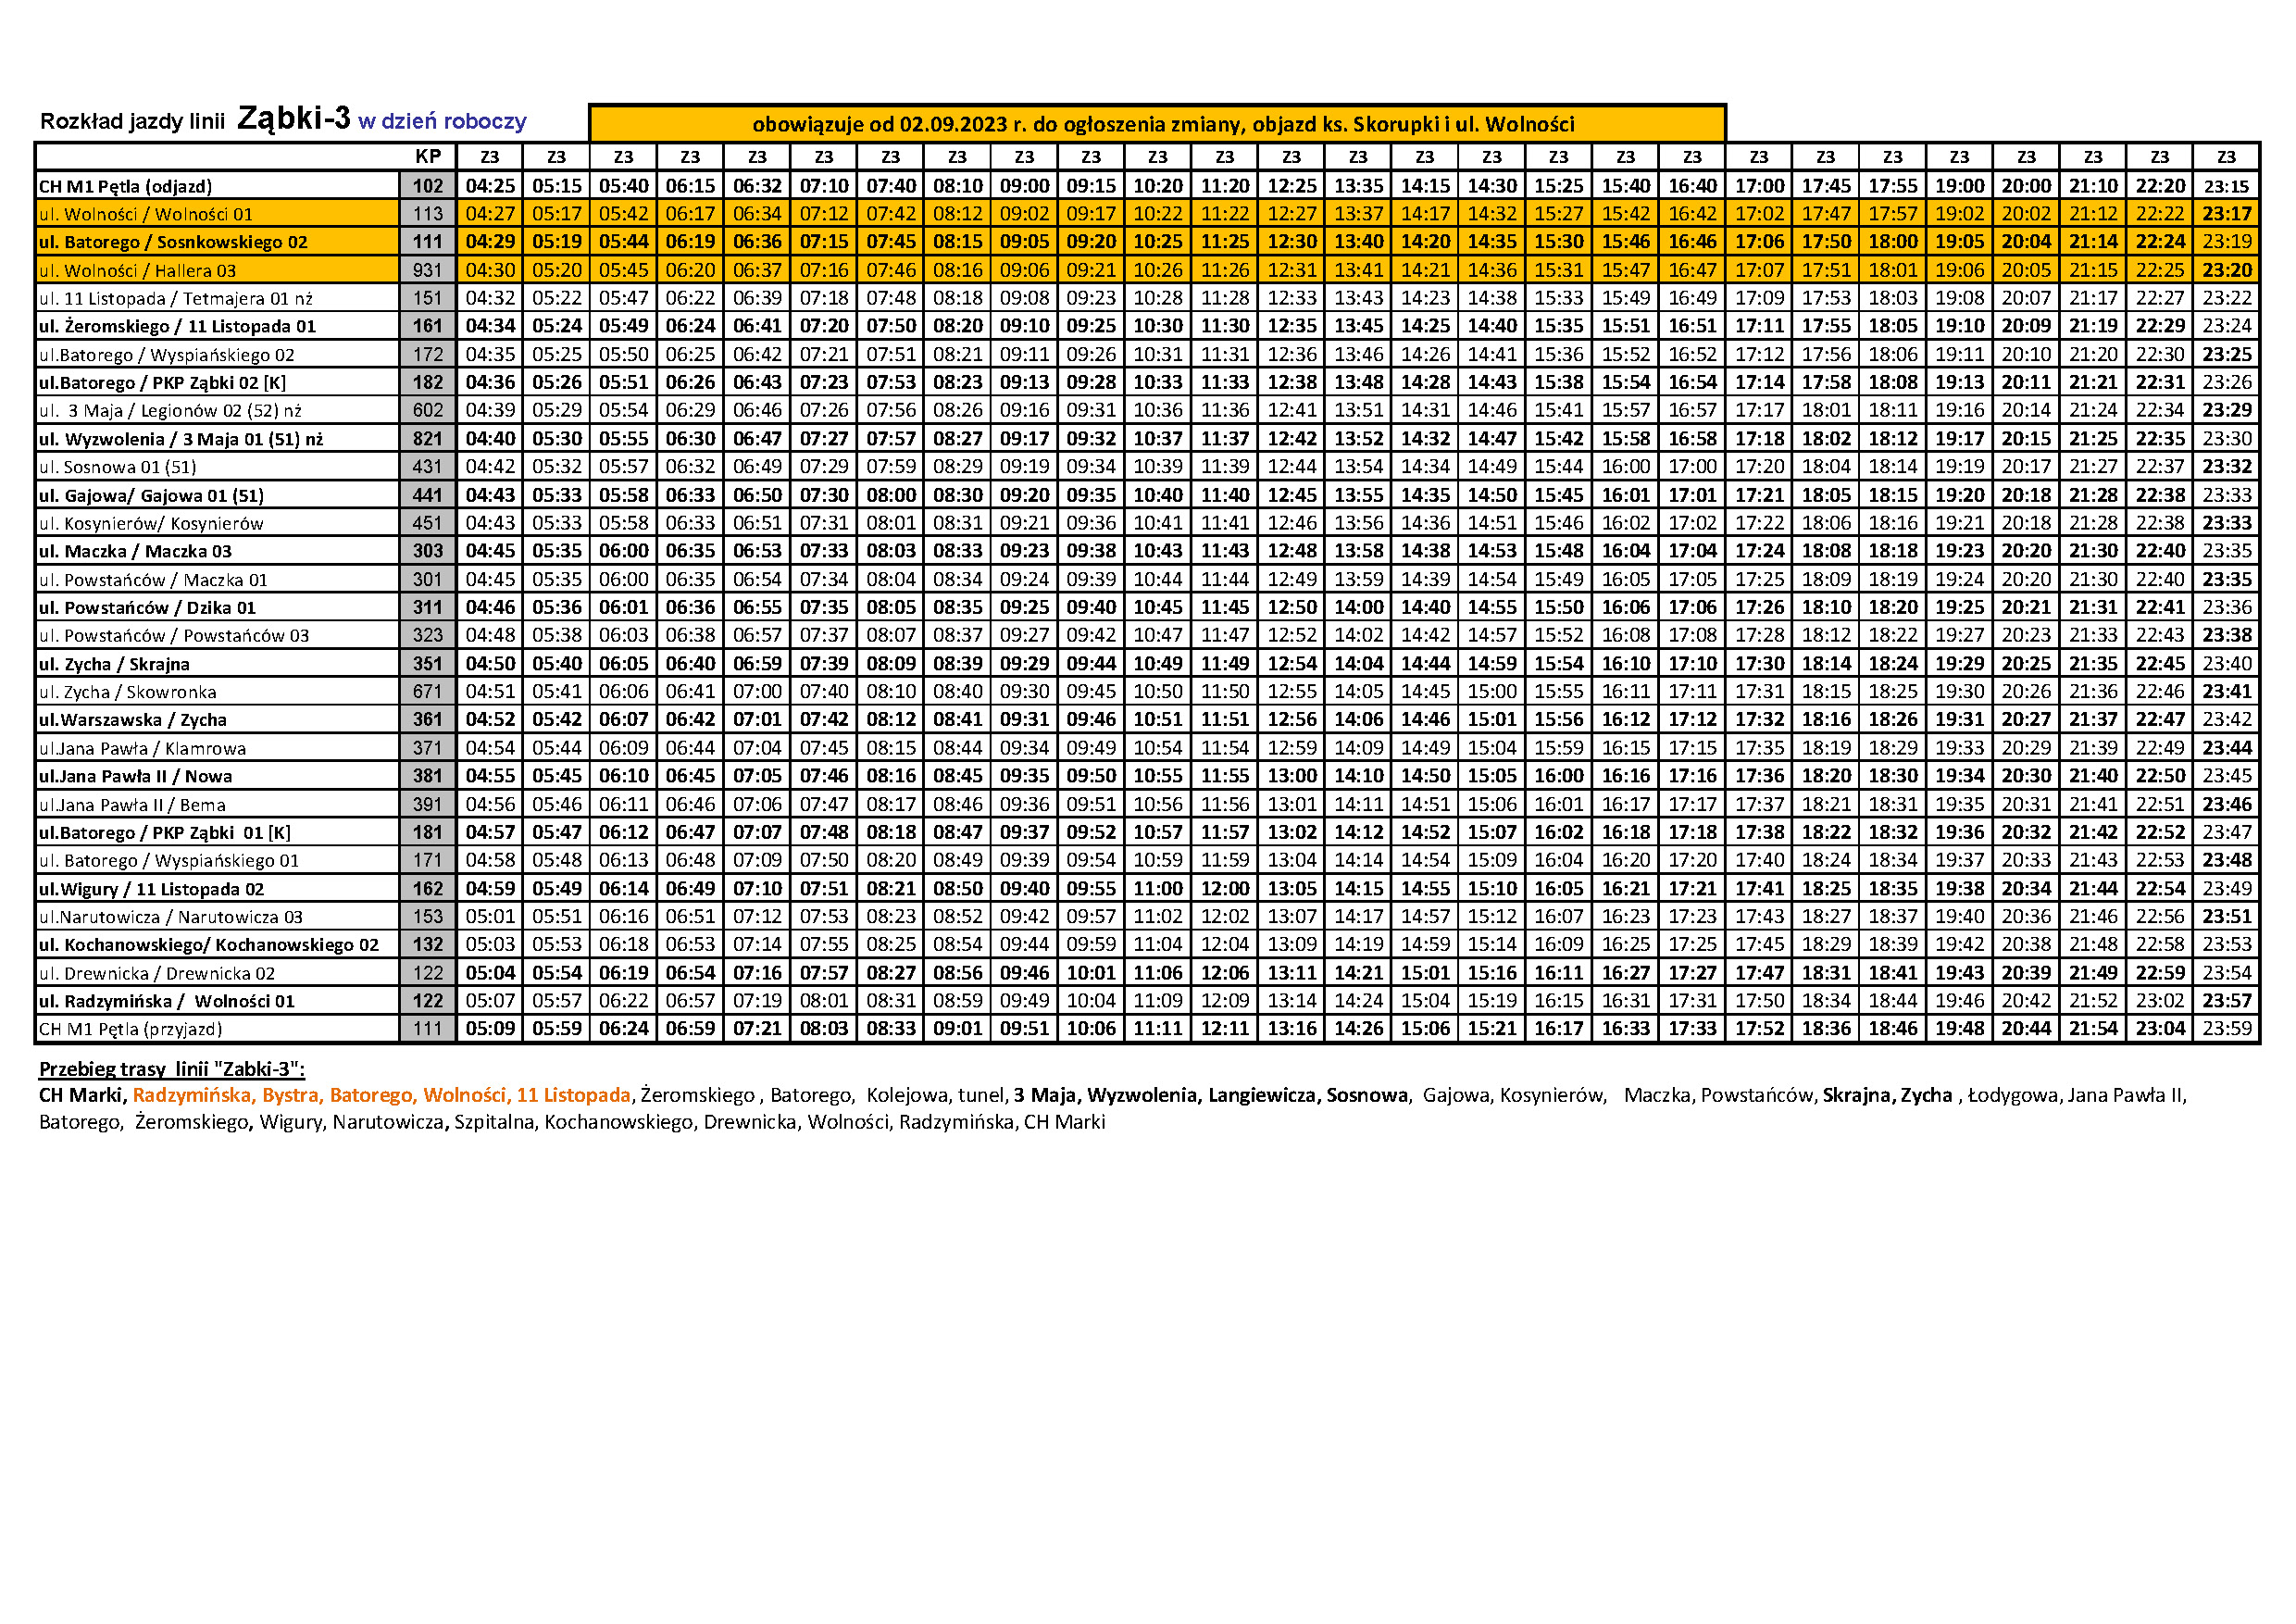Select stop row 'CH M1 Pętla (odjazd)'

pyautogui.click(x=125, y=186)
